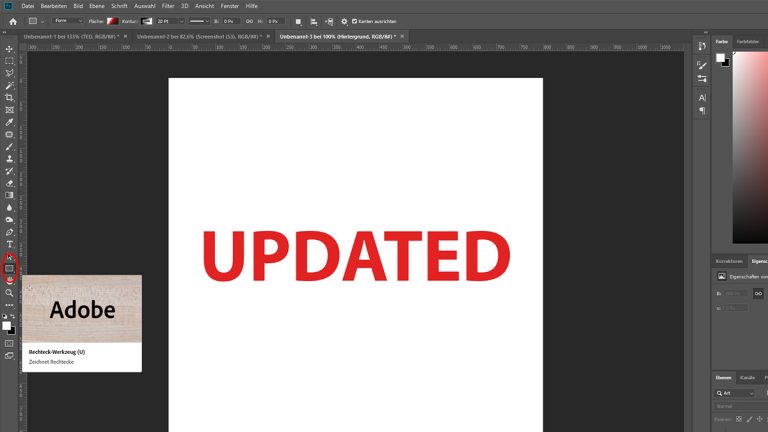Select the Move tool

click(9, 49)
